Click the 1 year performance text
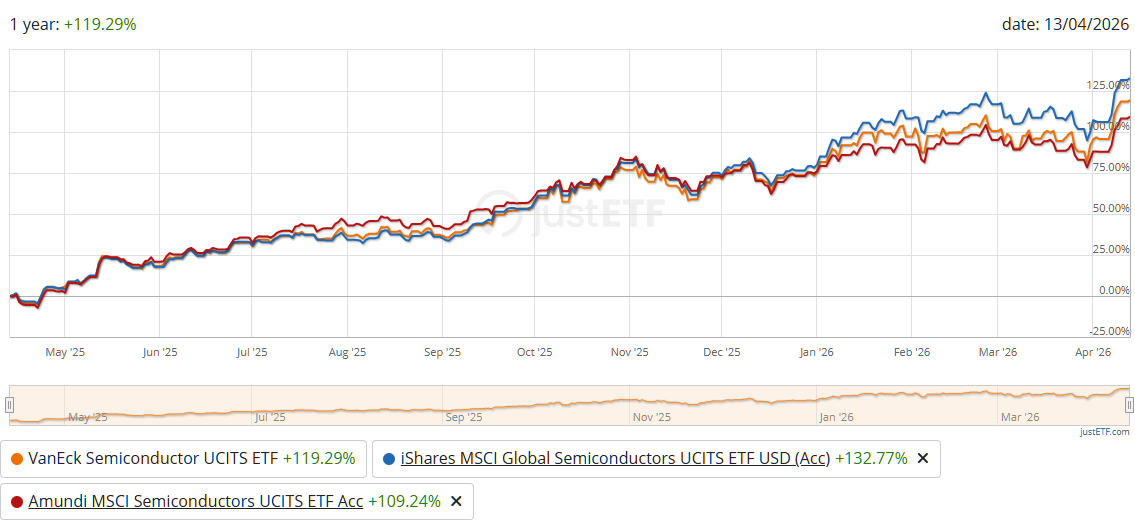The image size is (1135, 523). [73, 24]
